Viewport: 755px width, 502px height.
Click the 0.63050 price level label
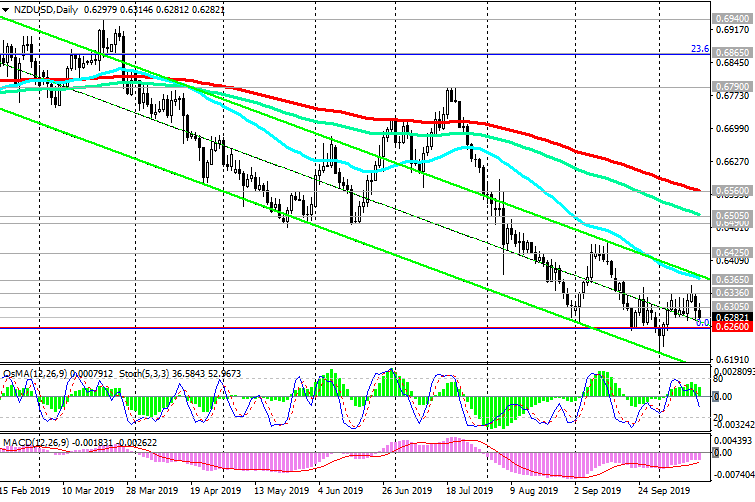pos(732,307)
